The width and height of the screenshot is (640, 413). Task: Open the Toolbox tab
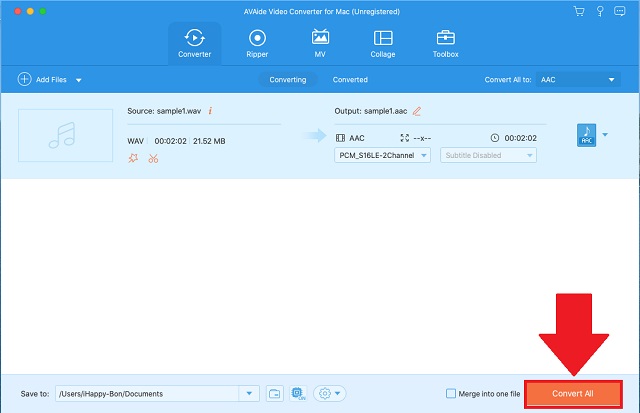coord(445,43)
